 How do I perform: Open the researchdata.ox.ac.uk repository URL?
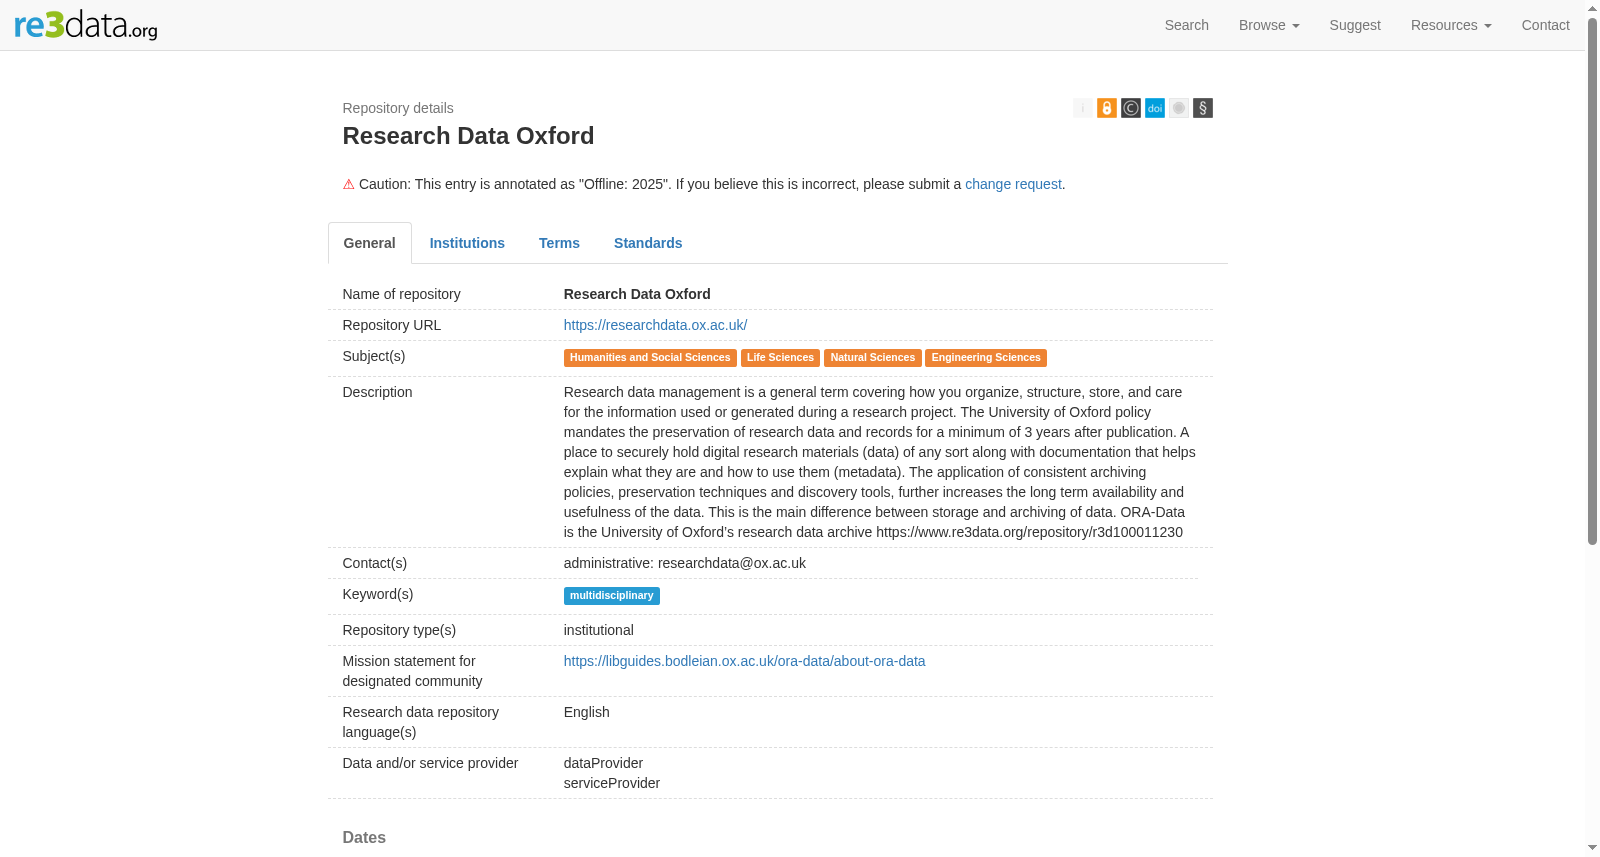(655, 325)
